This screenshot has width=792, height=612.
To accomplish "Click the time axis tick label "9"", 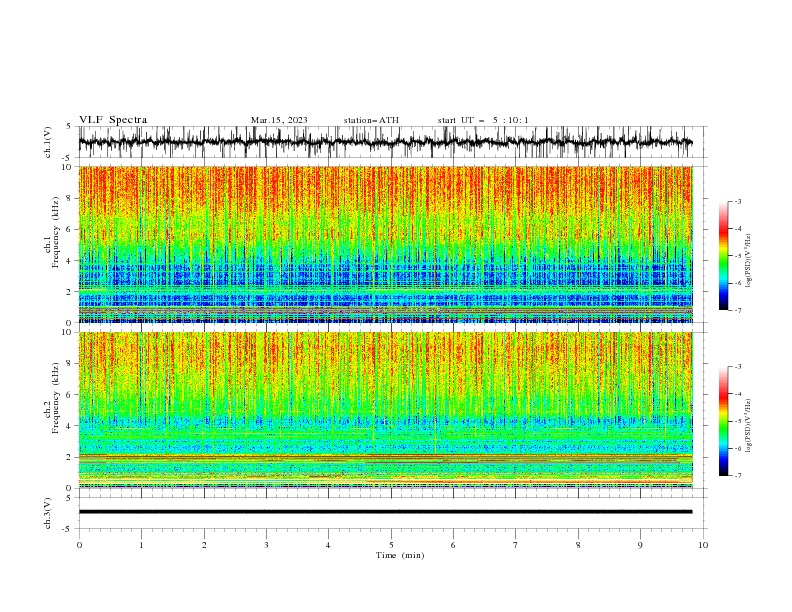I will tap(640, 545).
